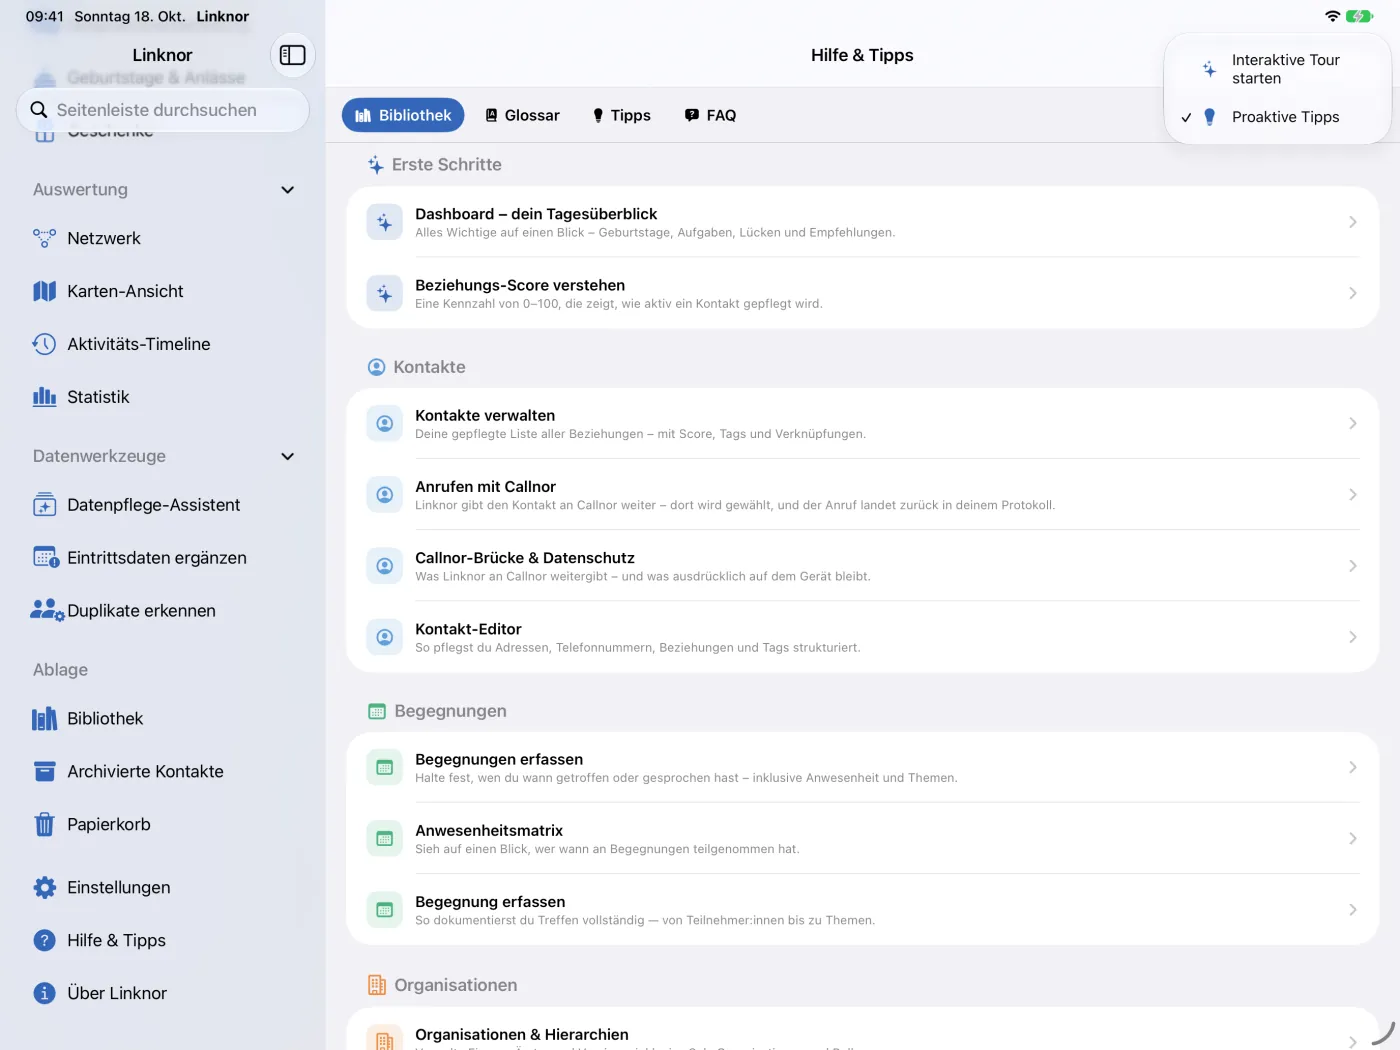The width and height of the screenshot is (1400, 1050).
Task: Open the Statistik bar chart icon
Action: point(44,397)
